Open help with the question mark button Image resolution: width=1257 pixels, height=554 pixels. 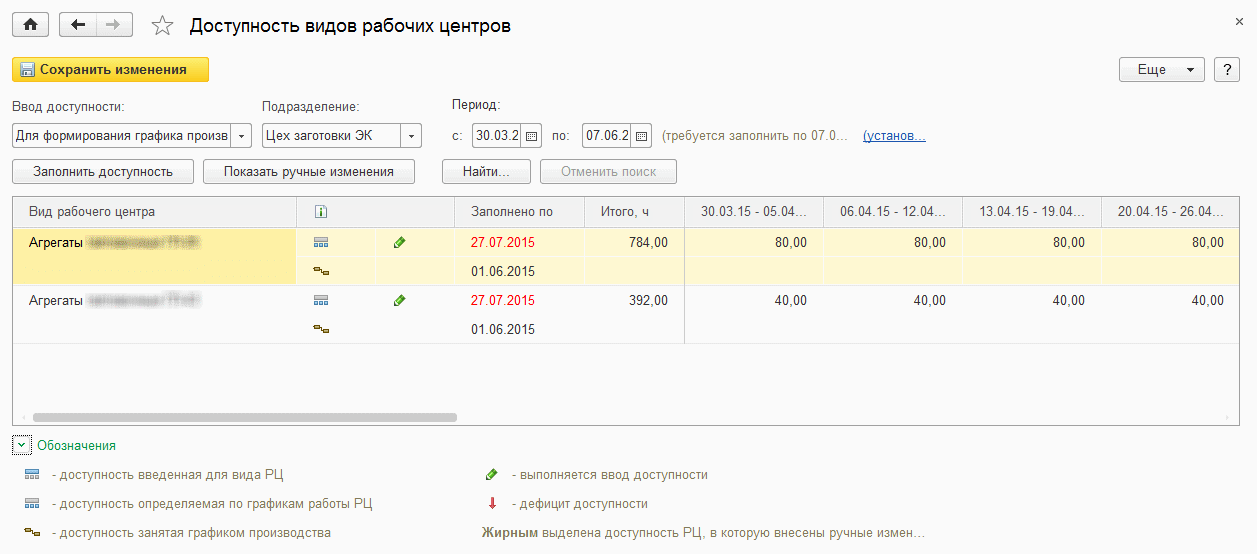click(x=1226, y=70)
